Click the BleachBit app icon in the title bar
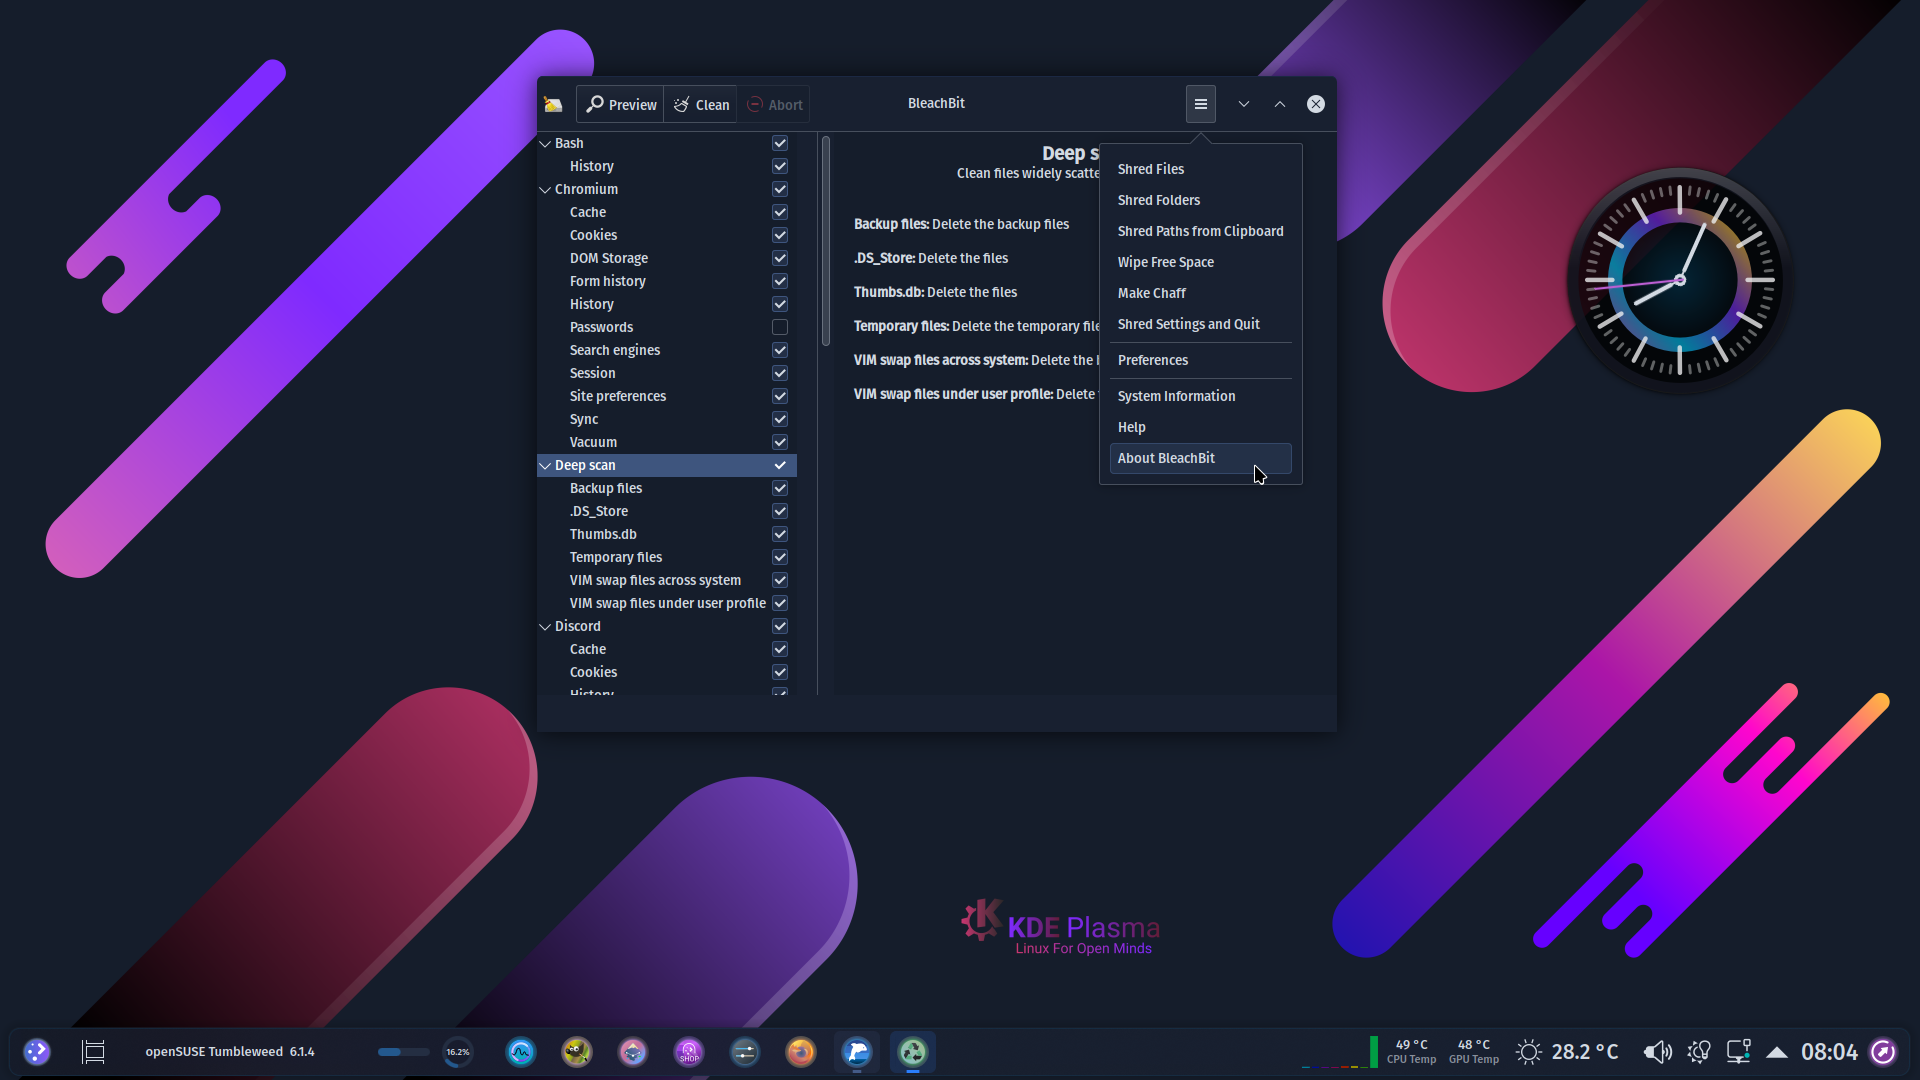 click(x=553, y=104)
